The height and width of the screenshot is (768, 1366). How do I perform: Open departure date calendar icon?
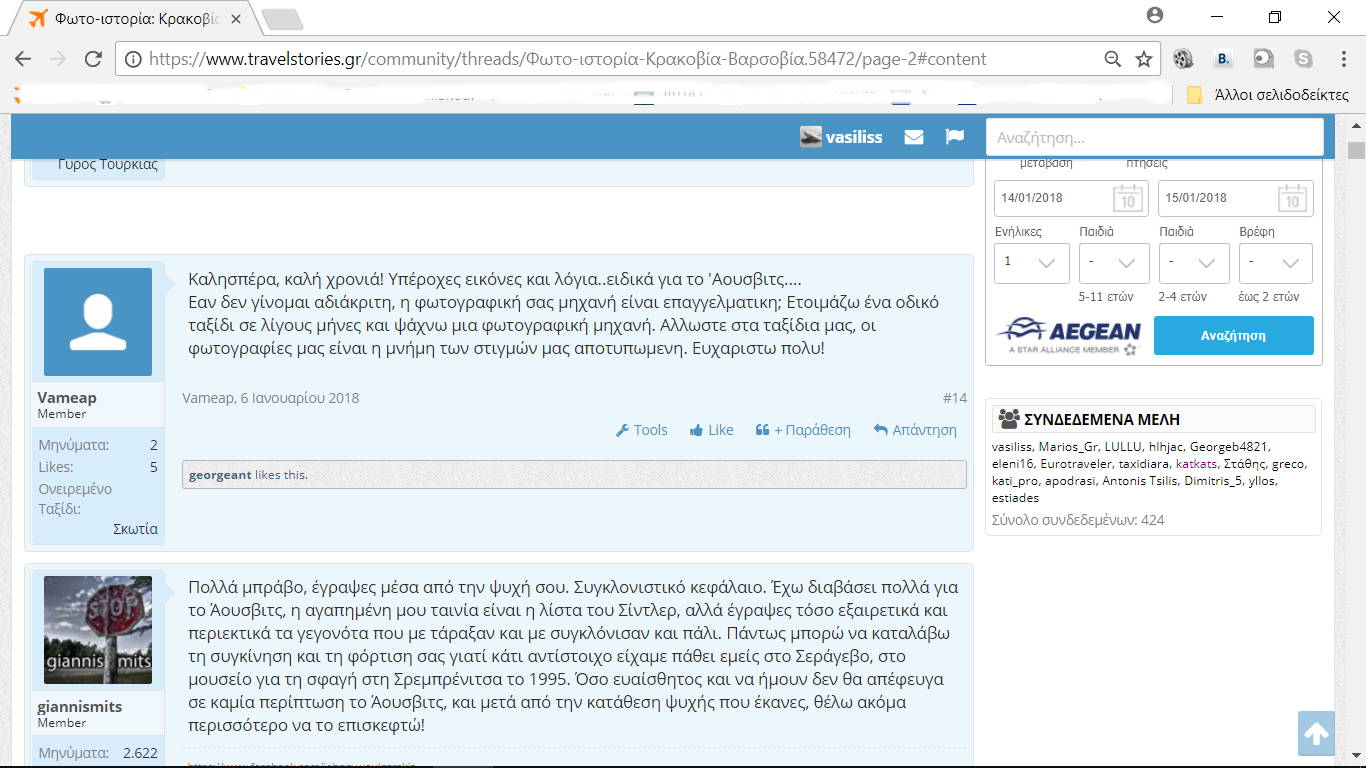pos(1127,198)
